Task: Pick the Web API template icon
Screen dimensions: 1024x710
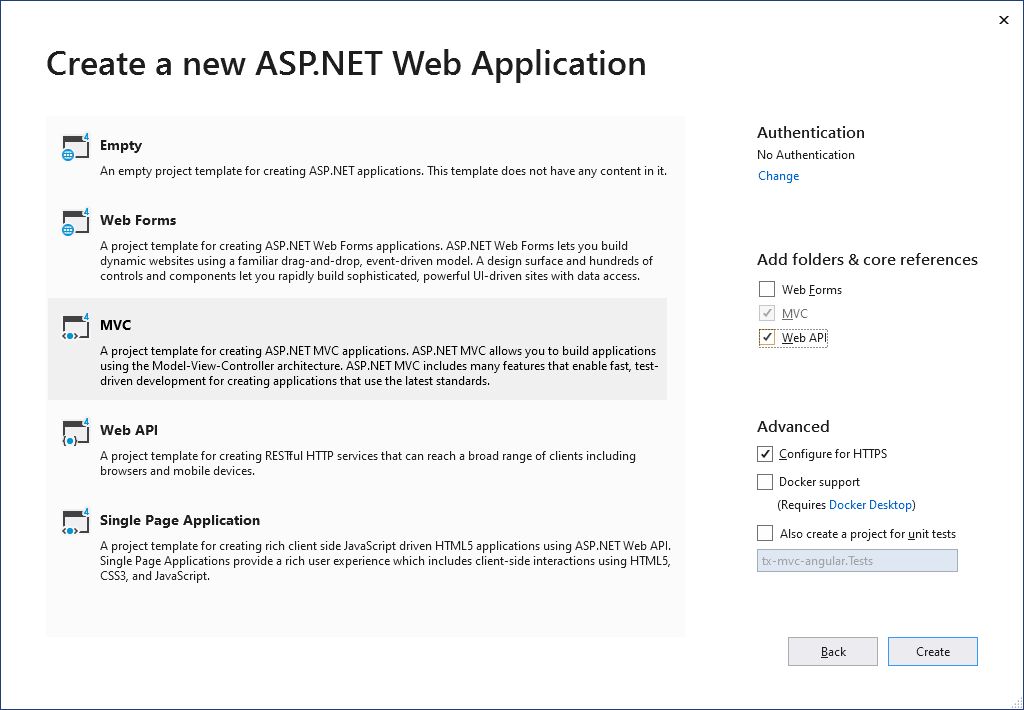Action: click(75, 432)
